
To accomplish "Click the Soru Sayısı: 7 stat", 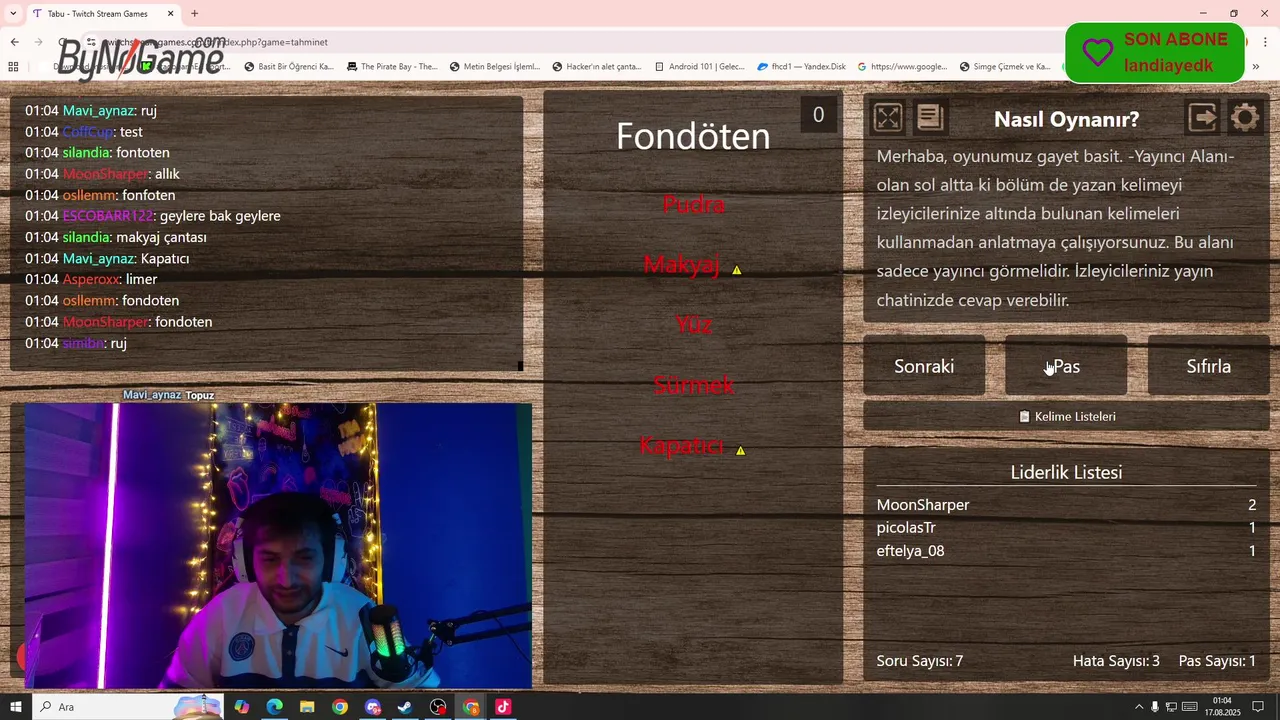I will pos(920,661).
